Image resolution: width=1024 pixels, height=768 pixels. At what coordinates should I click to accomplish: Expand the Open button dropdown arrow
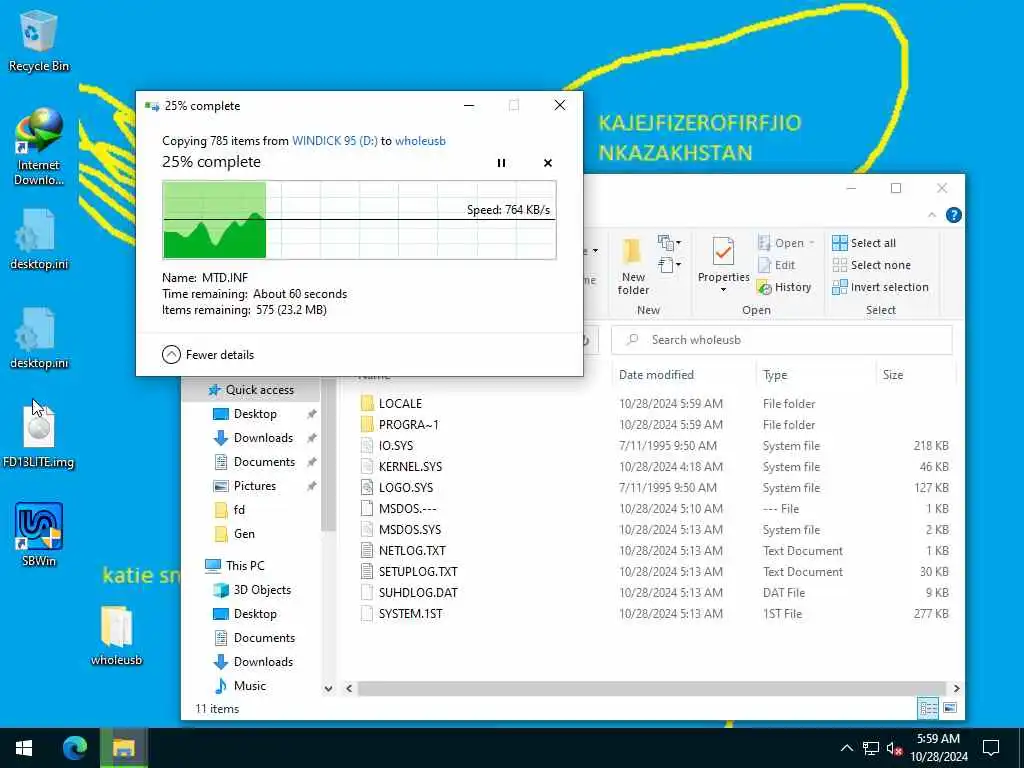812,243
